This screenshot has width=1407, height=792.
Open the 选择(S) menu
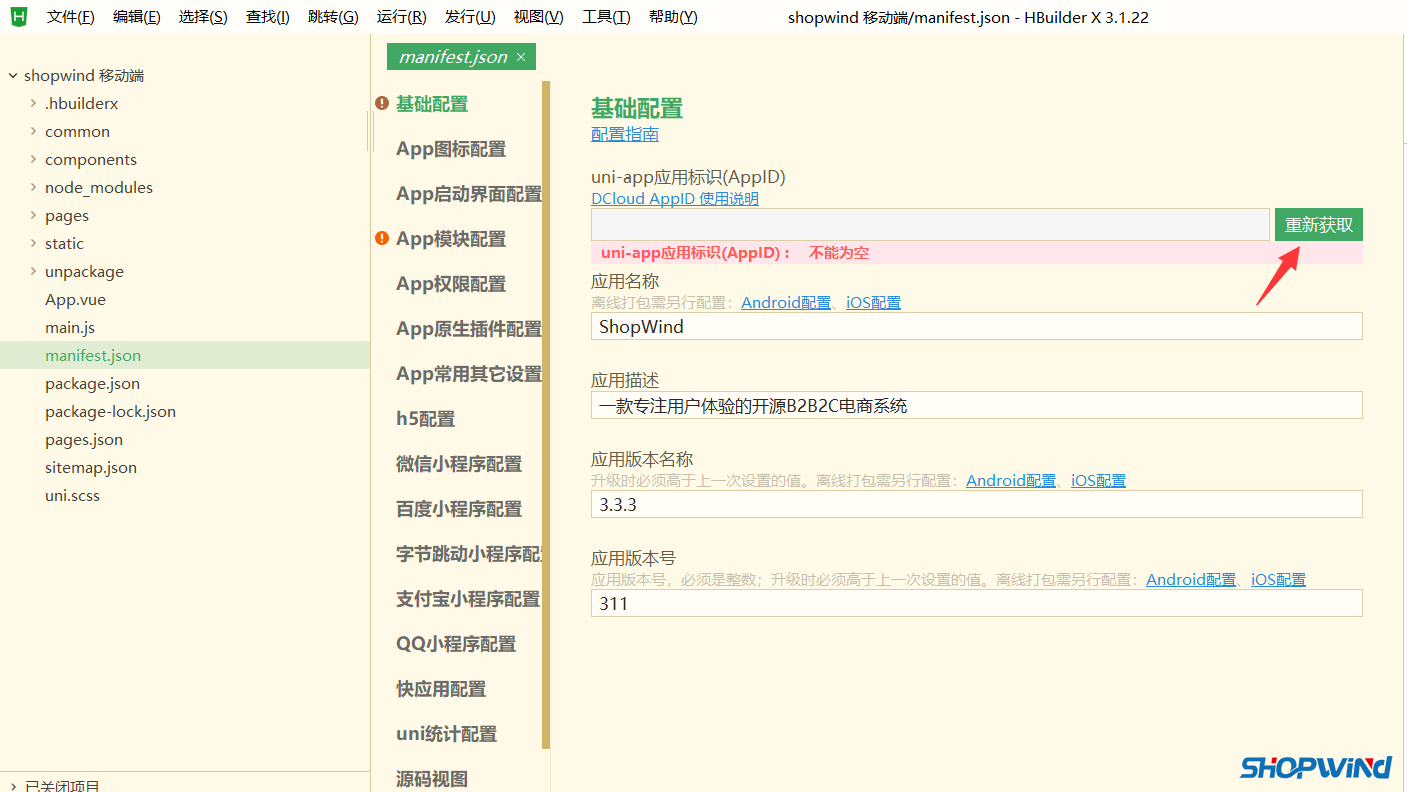click(203, 17)
